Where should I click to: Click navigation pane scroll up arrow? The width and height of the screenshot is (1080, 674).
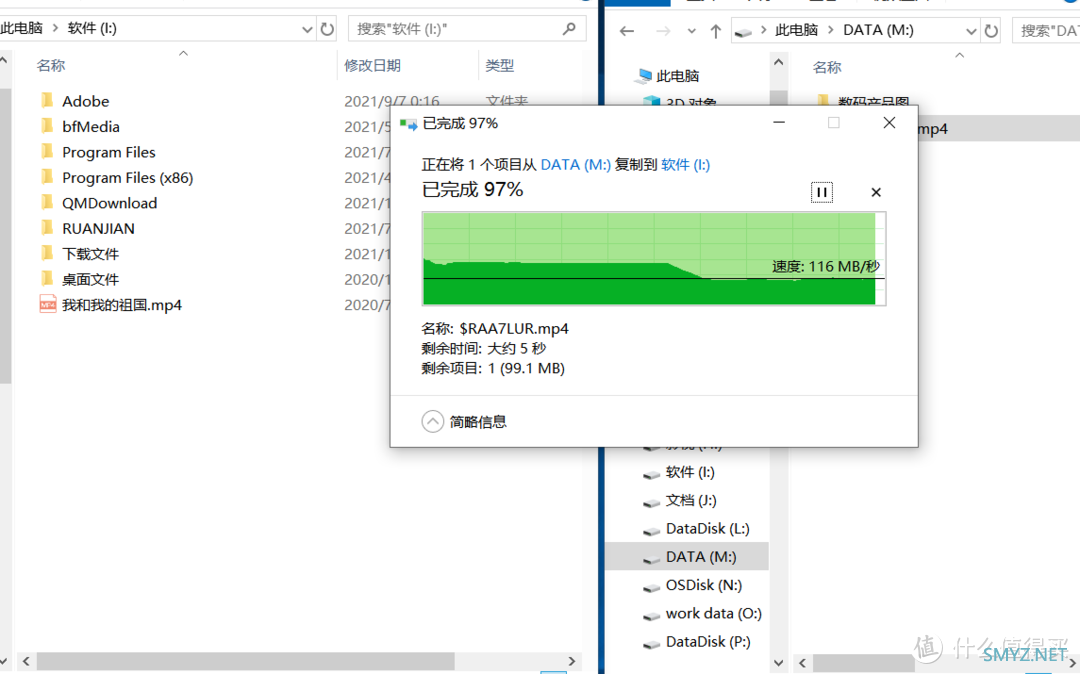tap(778, 62)
